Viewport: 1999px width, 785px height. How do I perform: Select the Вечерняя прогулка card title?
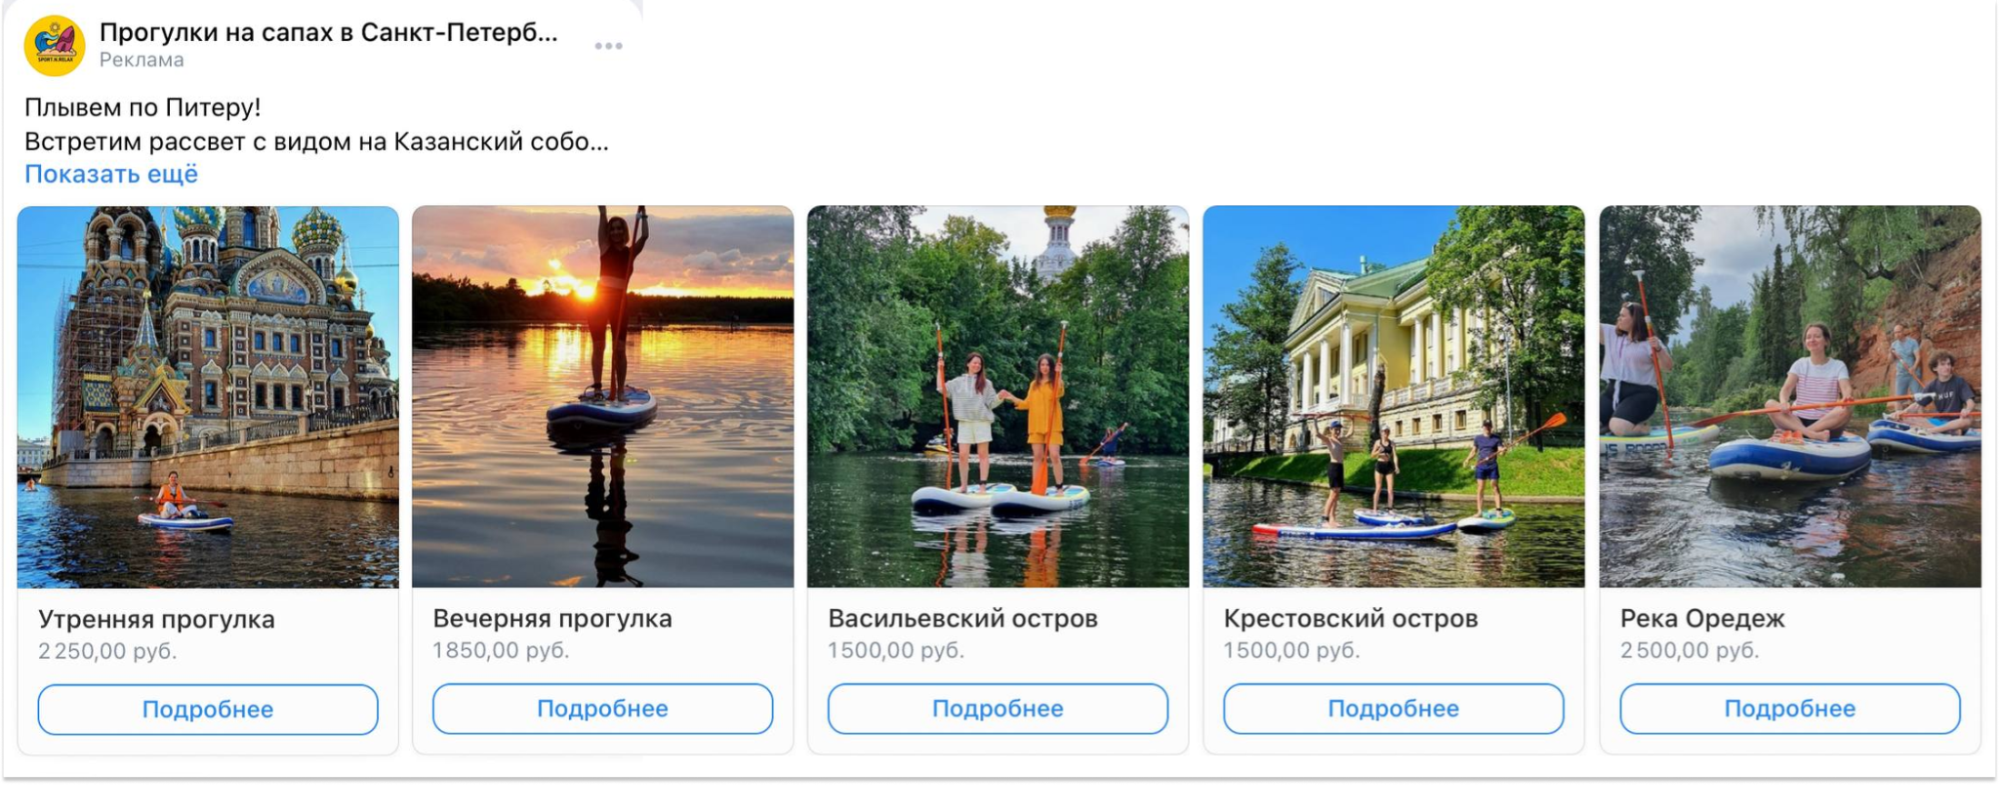tap(552, 619)
